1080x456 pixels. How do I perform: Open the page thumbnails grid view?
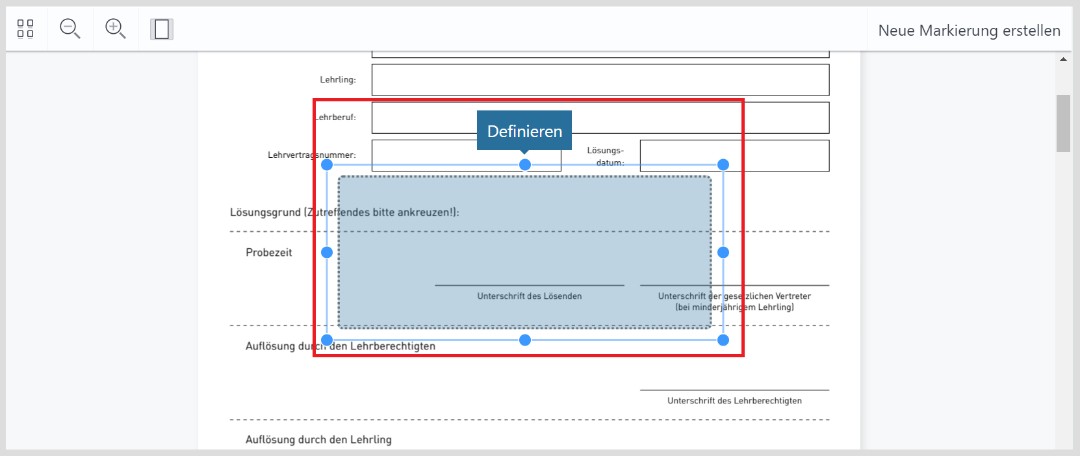pyautogui.click(x=25, y=29)
